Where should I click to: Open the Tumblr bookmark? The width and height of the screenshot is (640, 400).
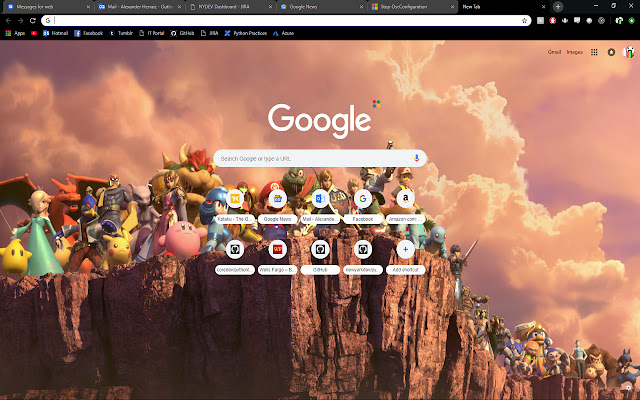point(121,33)
